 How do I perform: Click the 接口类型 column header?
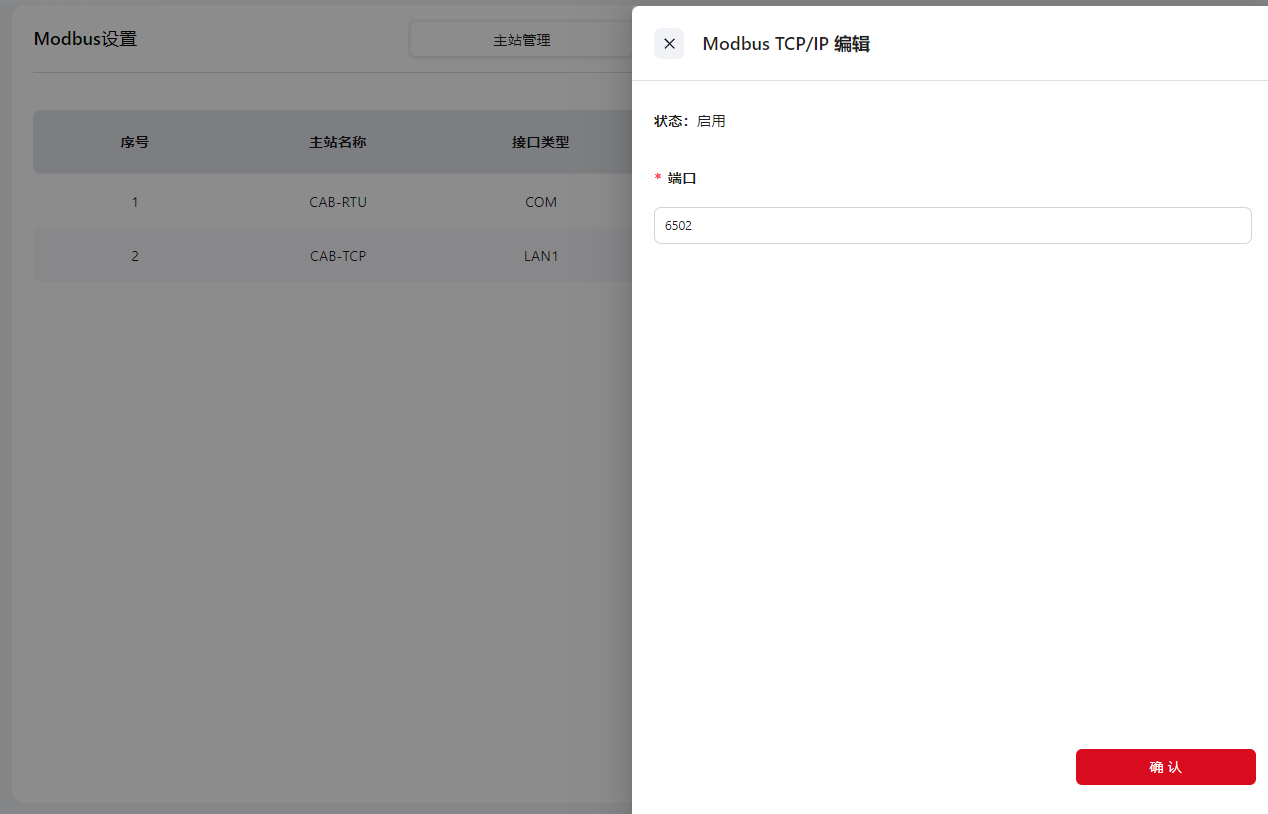tap(541, 143)
